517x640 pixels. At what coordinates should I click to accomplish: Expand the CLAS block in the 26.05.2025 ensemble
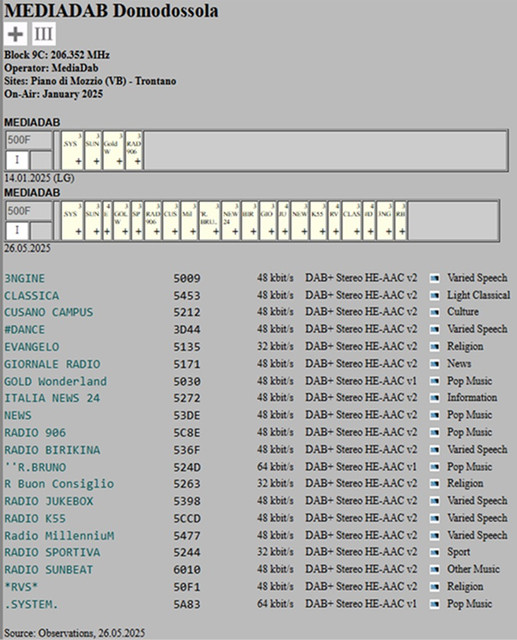[357, 232]
